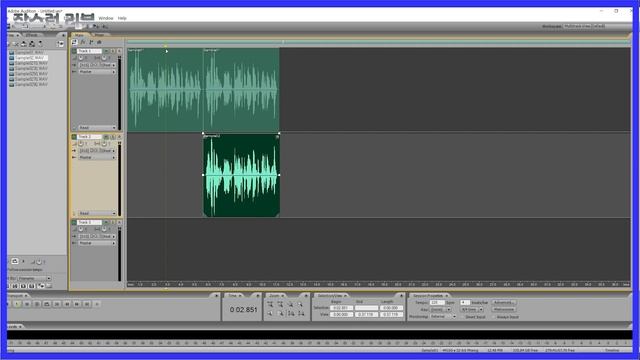The image size is (640, 360).
Task: Click the Fast Forward button in Transport
Action: pyautogui.click(x=77, y=304)
